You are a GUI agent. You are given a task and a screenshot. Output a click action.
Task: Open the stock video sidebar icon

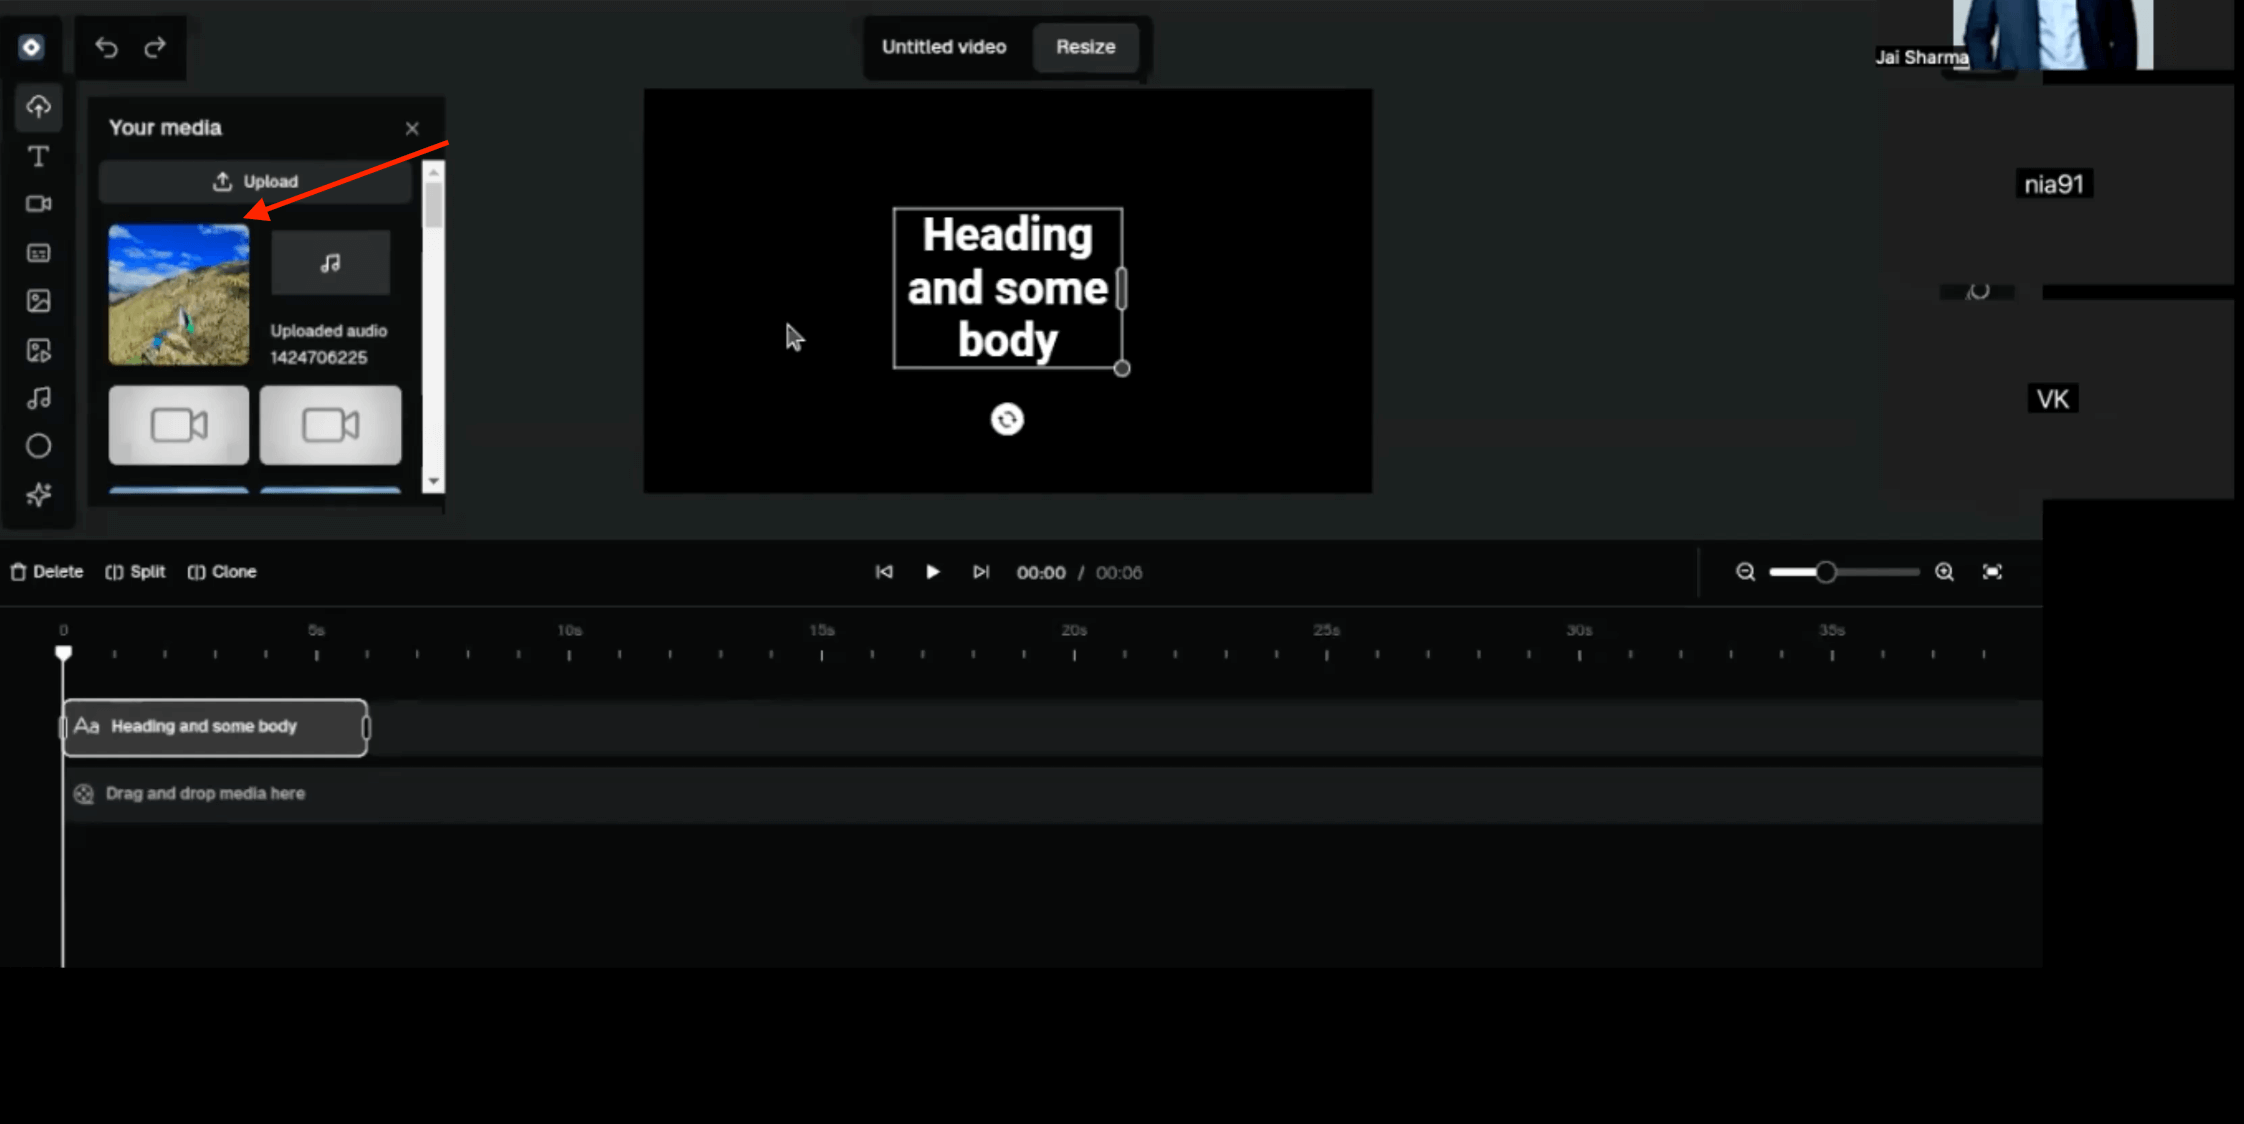pyautogui.click(x=38, y=350)
